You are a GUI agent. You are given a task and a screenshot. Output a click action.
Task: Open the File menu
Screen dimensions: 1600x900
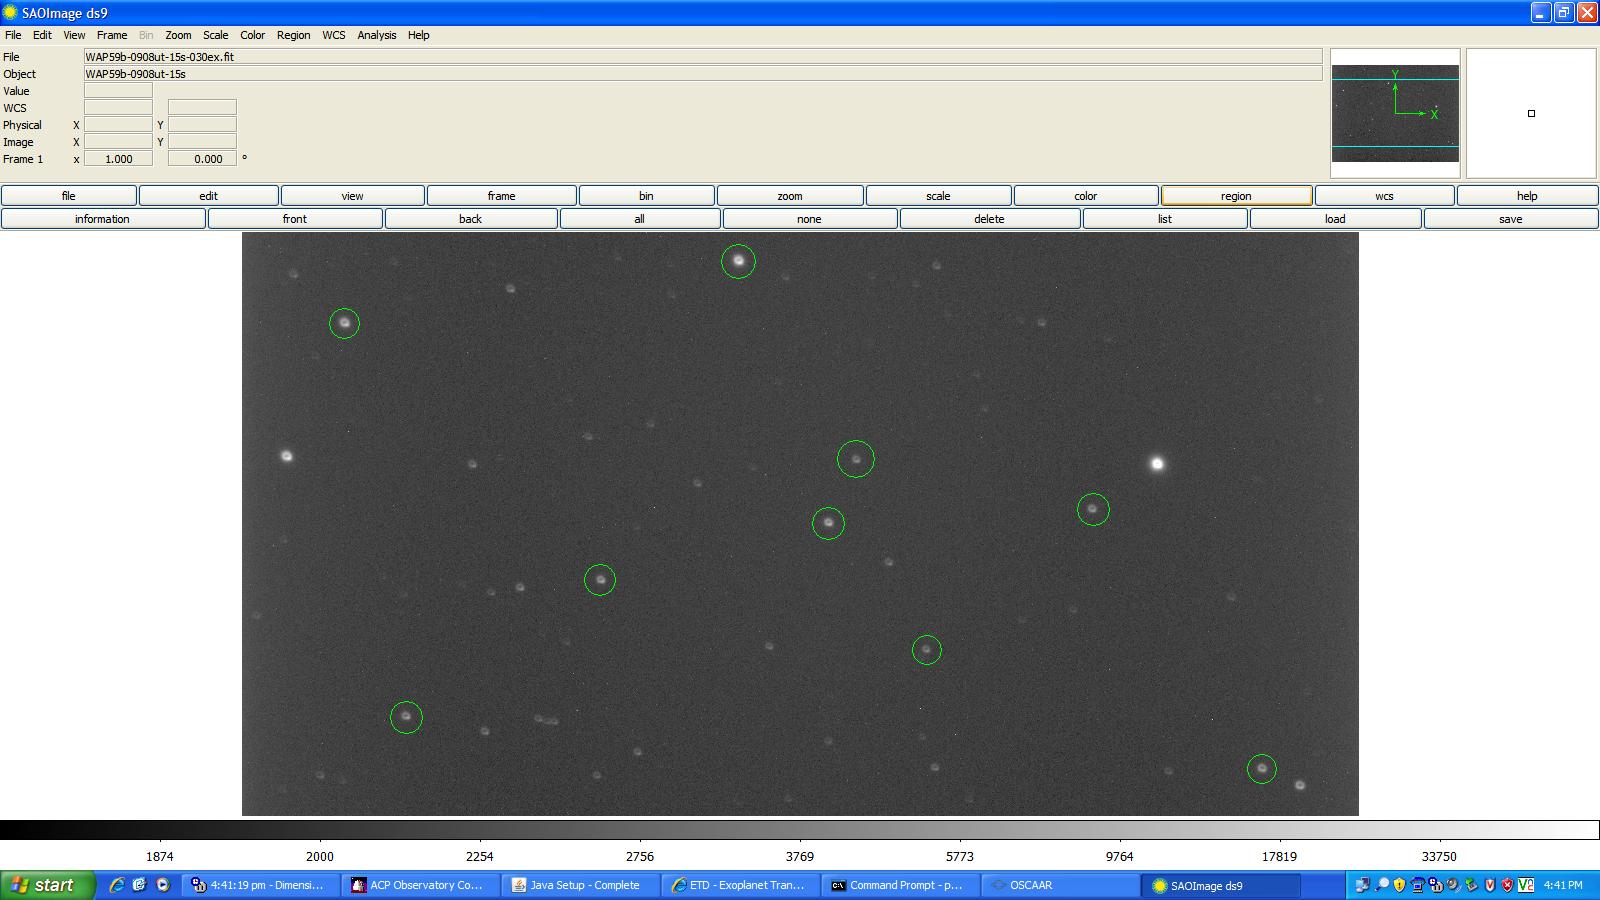pyautogui.click(x=13, y=35)
